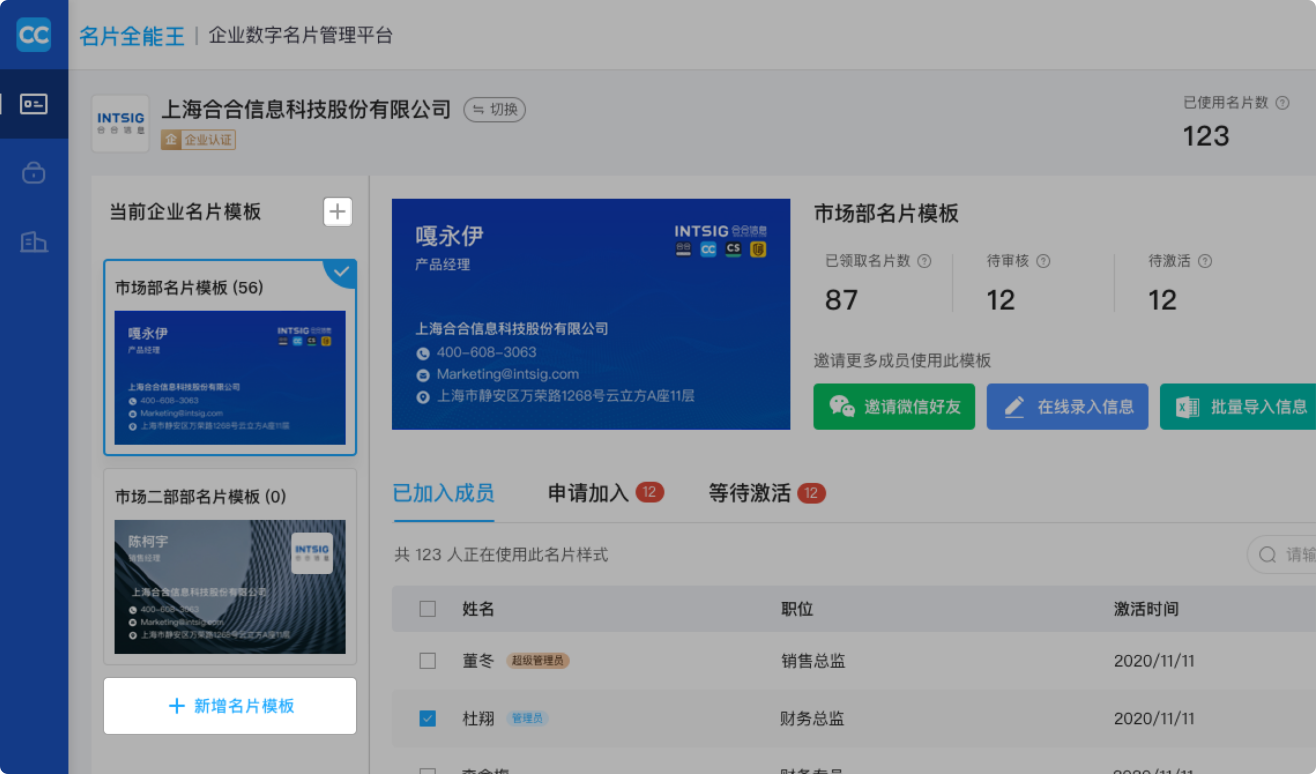
Task: Click the 管理员 tag beside 杜翔
Action: click(x=527, y=718)
